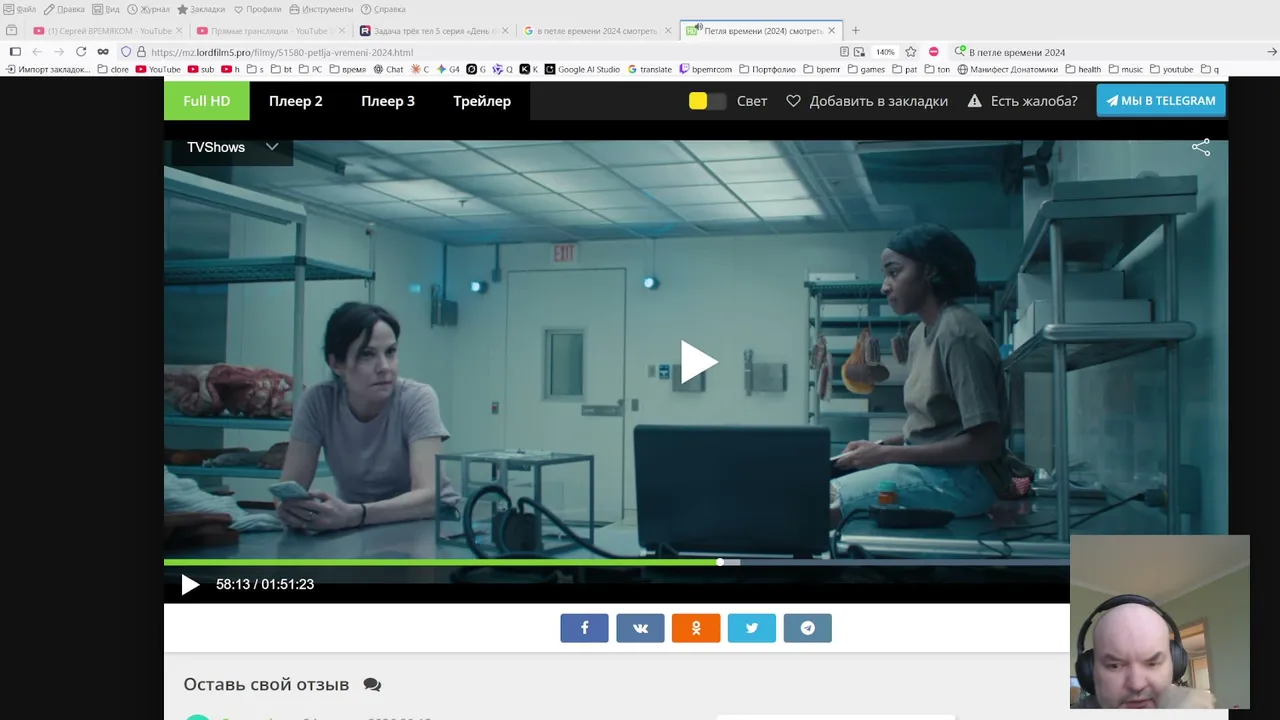Open site security lock information
Image resolution: width=1280 pixels, height=720 pixels.
tap(141, 52)
